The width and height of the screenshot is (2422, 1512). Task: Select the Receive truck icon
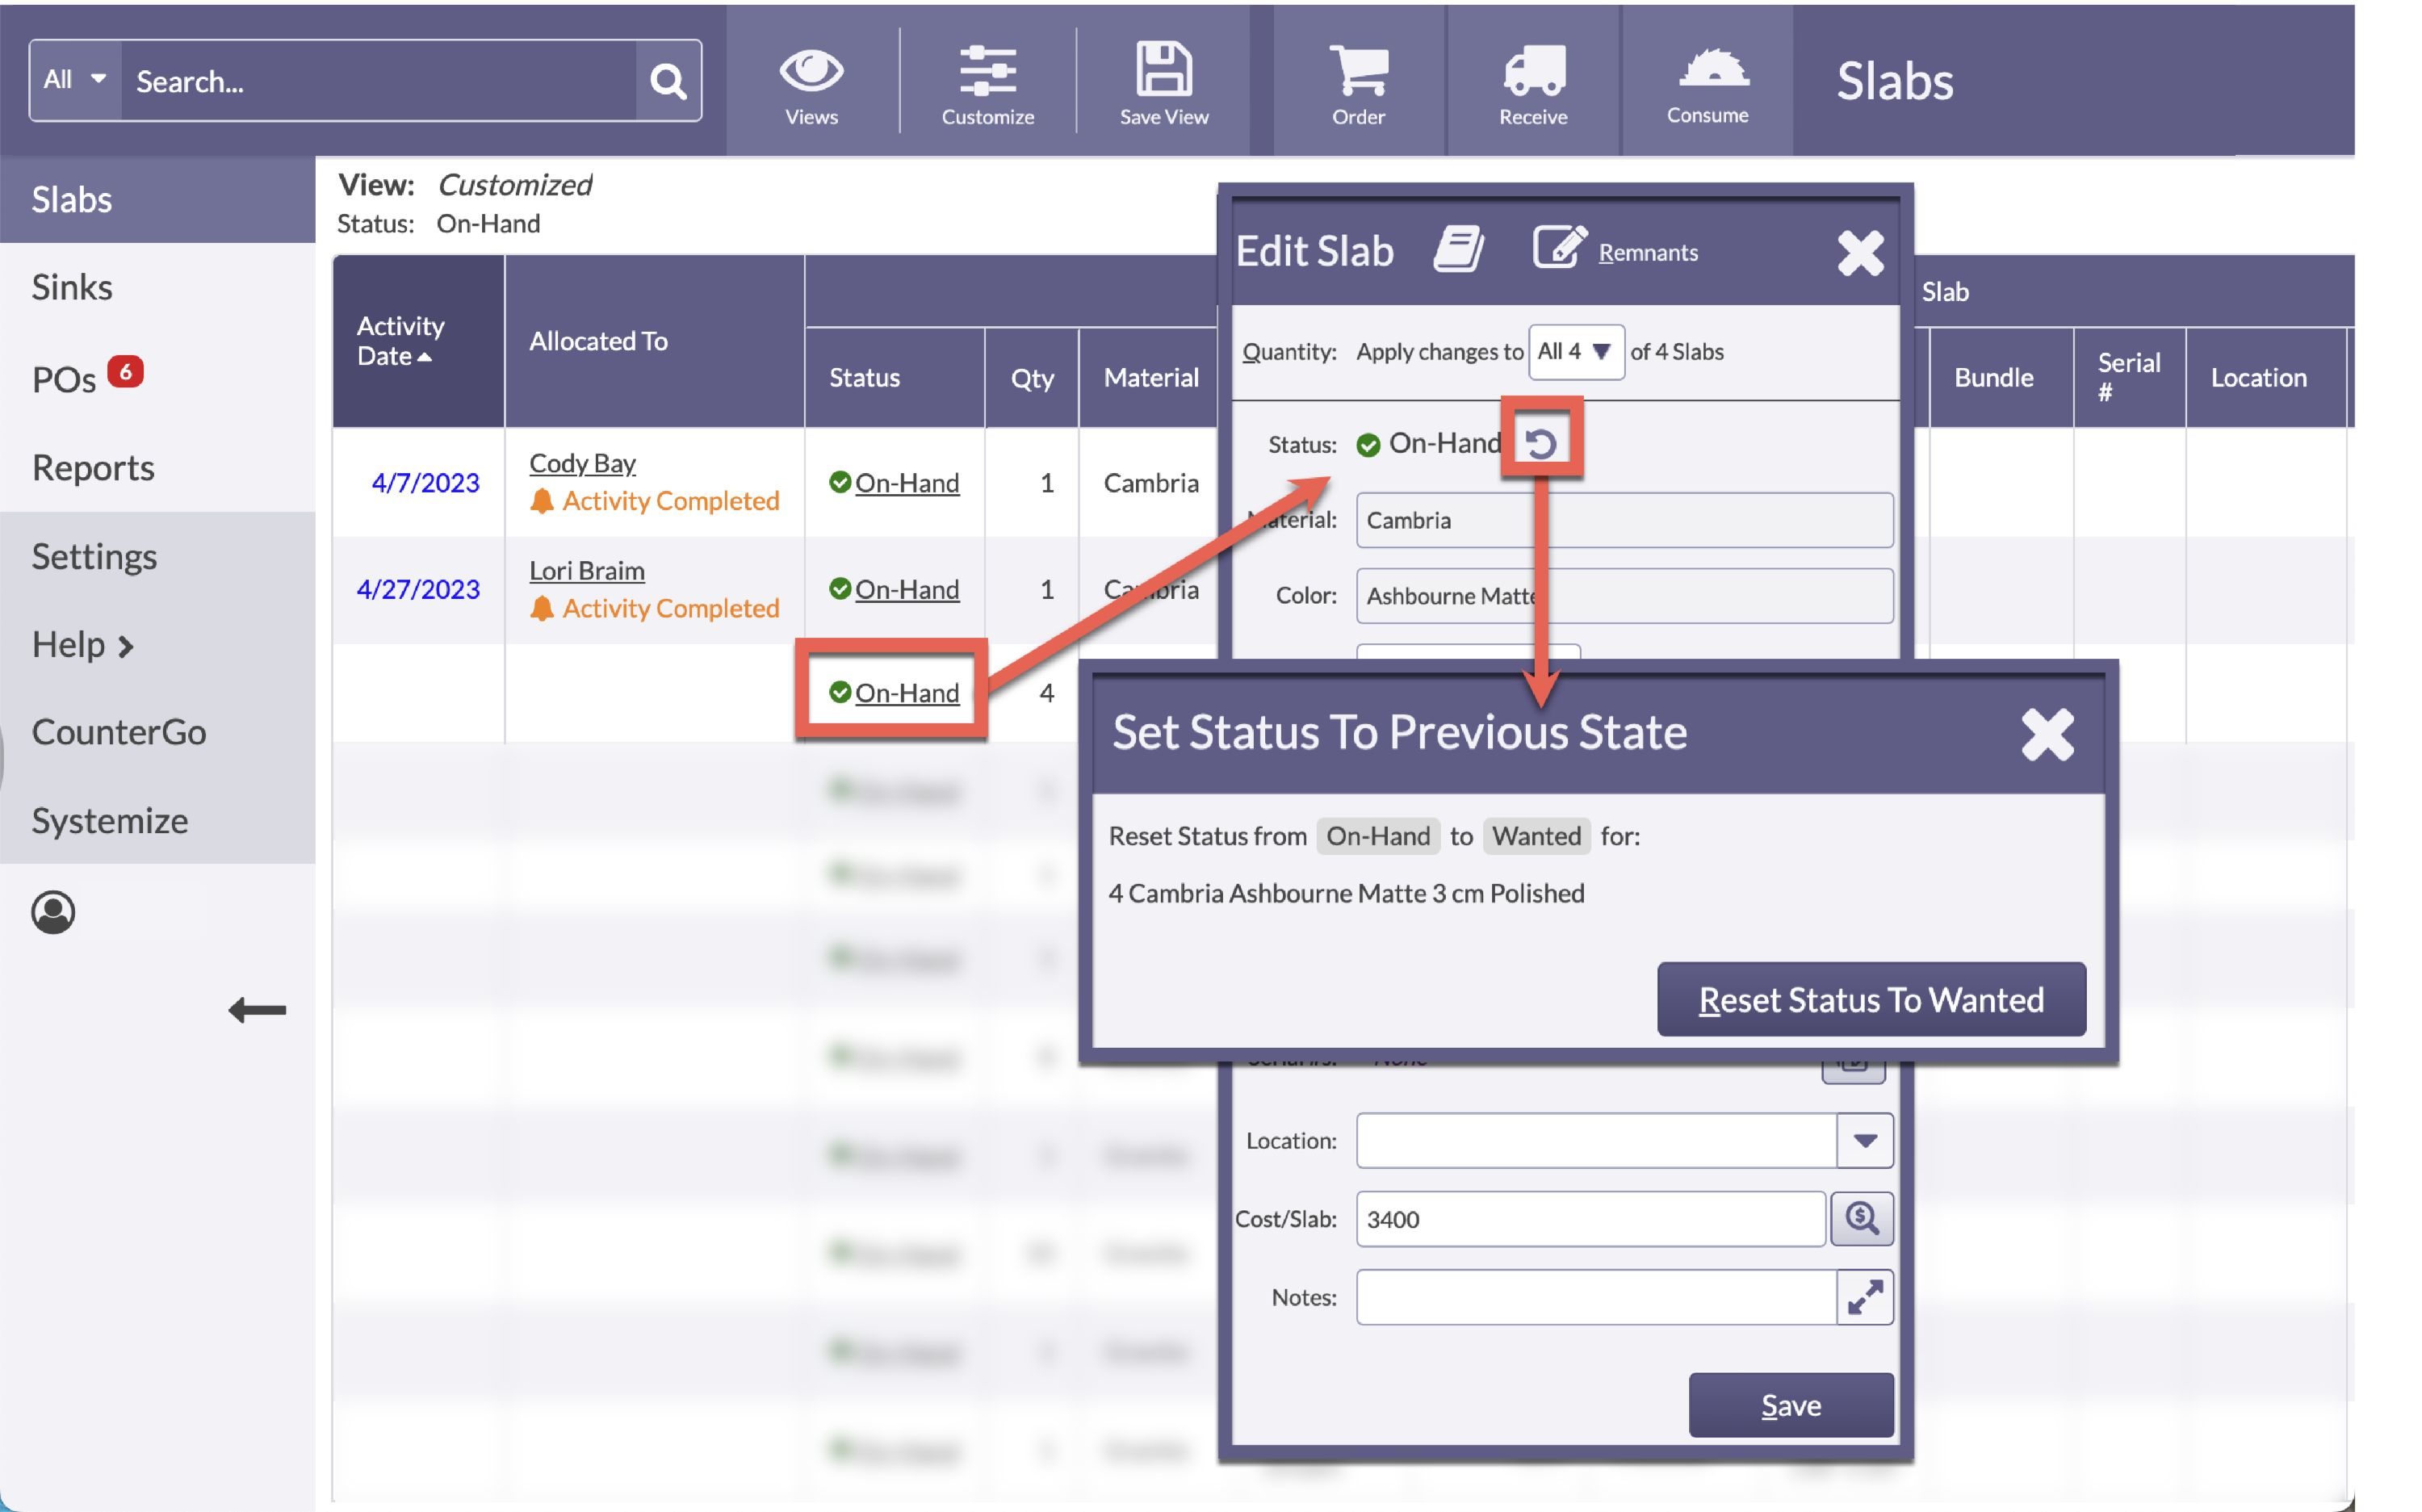(x=1532, y=70)
